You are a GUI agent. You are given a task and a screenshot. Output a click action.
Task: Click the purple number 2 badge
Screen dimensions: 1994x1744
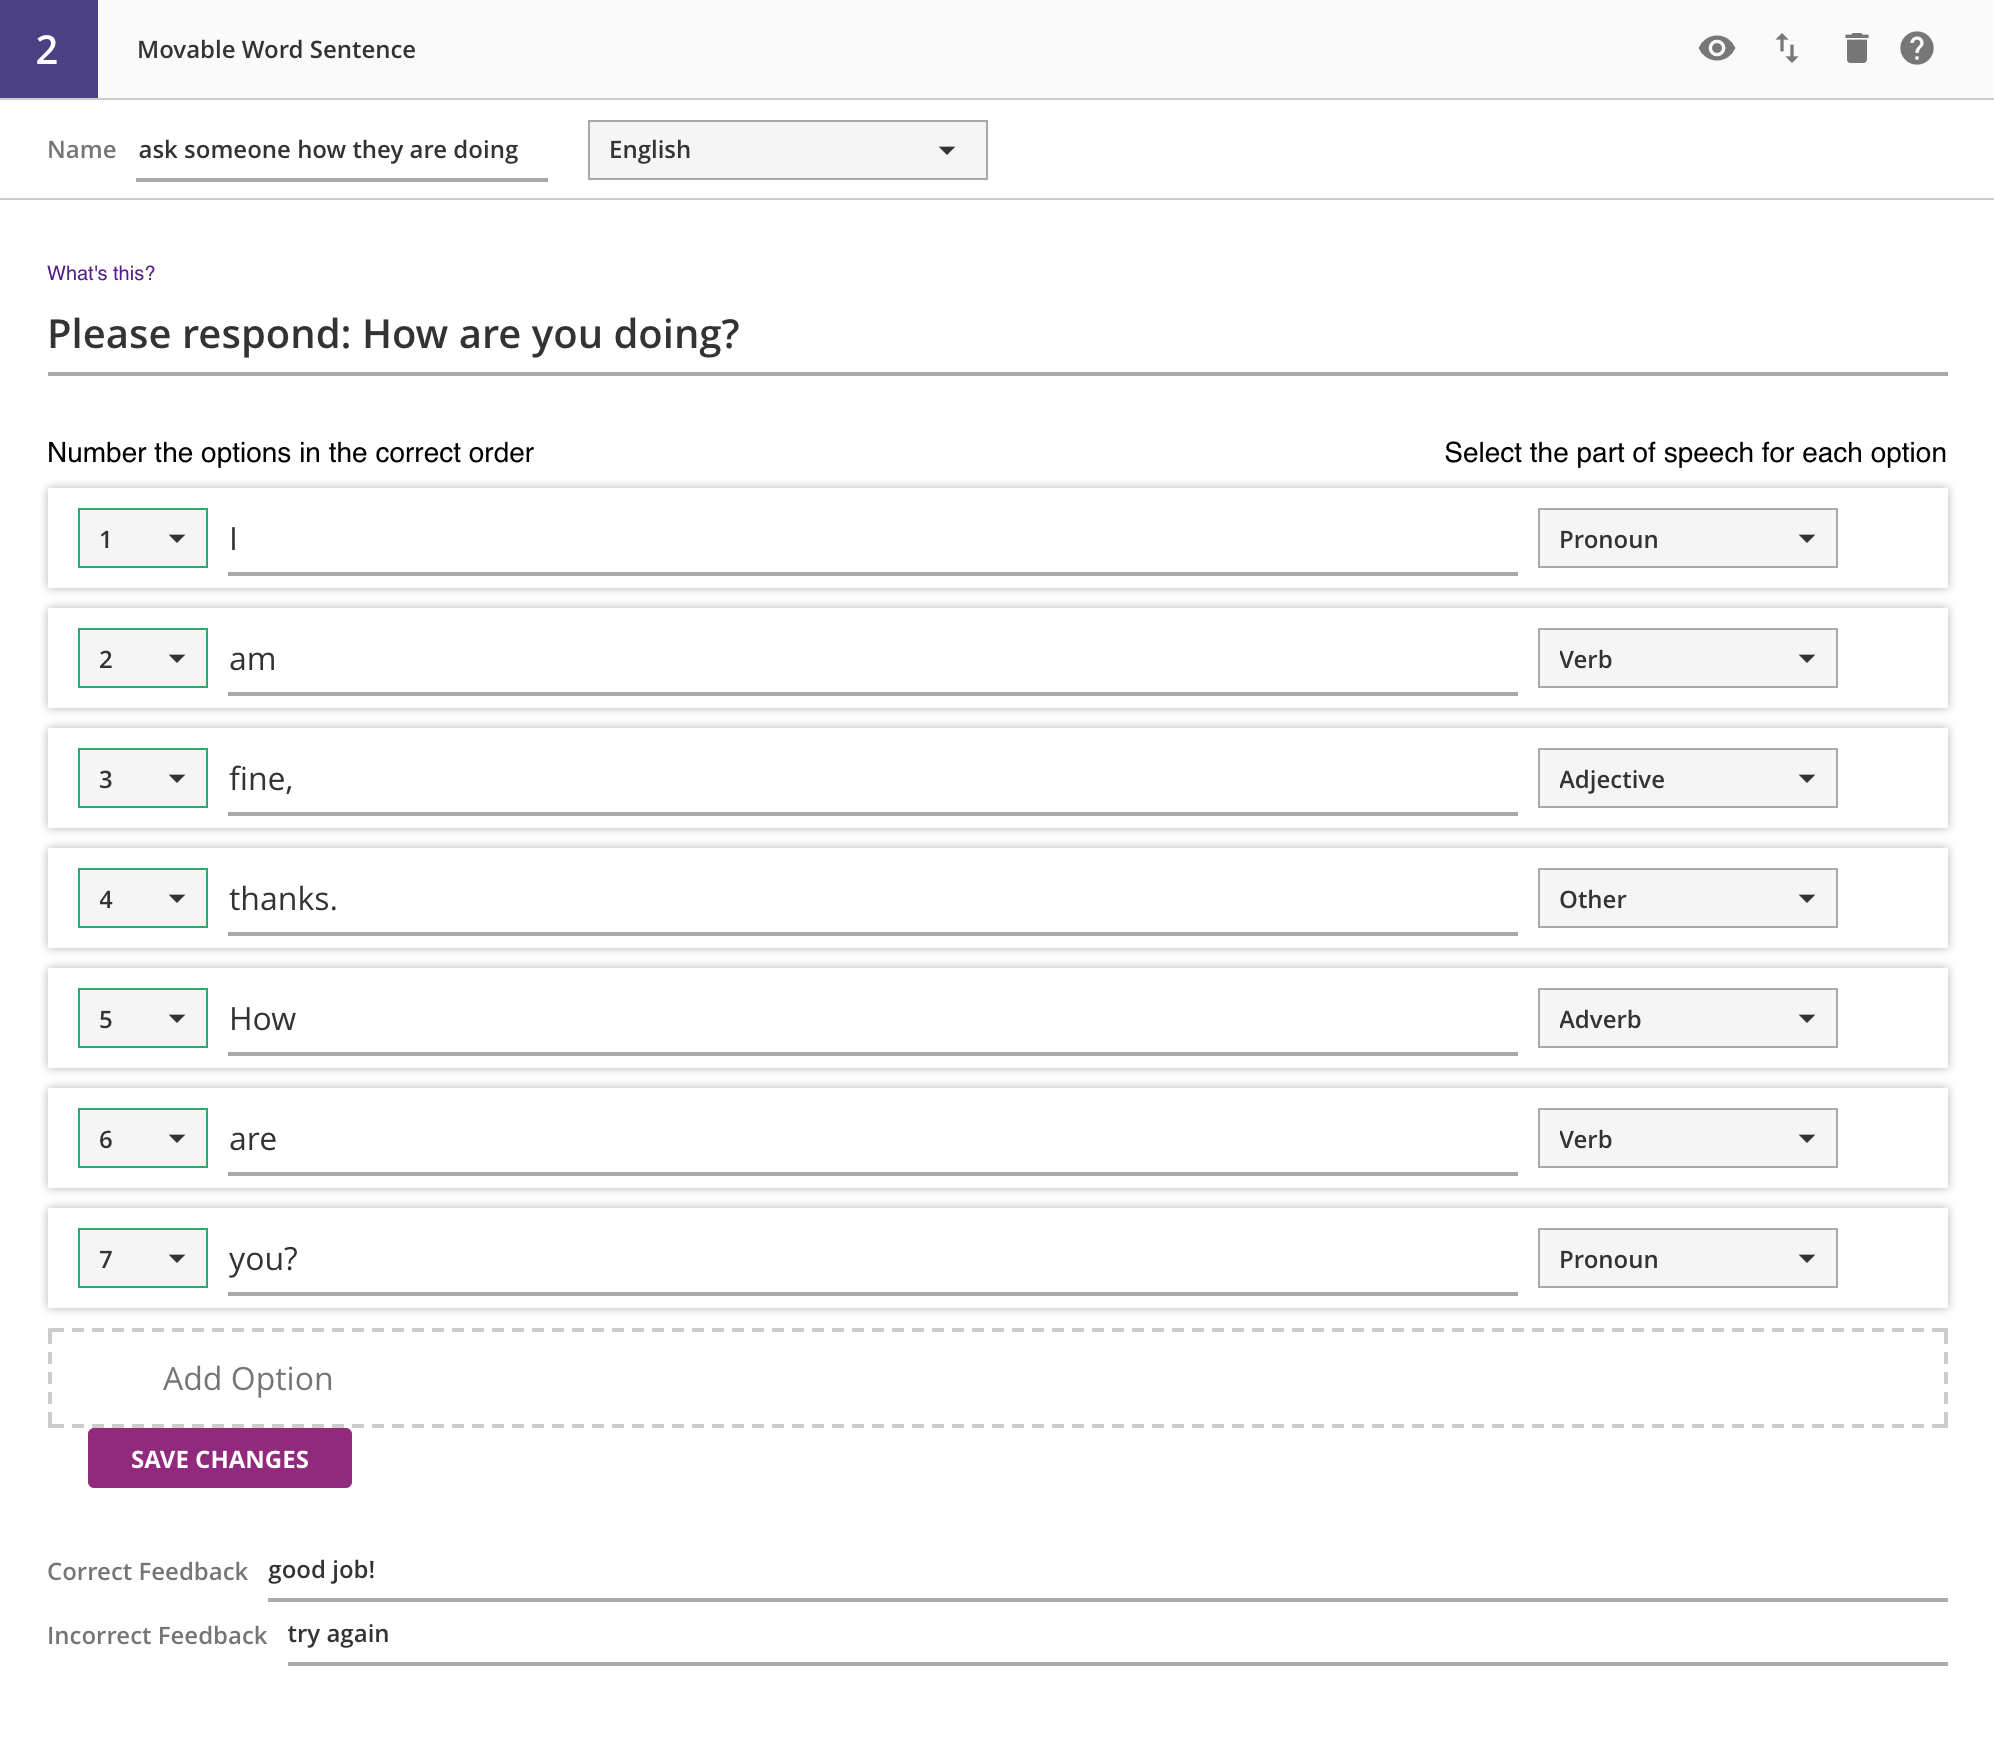48,49
